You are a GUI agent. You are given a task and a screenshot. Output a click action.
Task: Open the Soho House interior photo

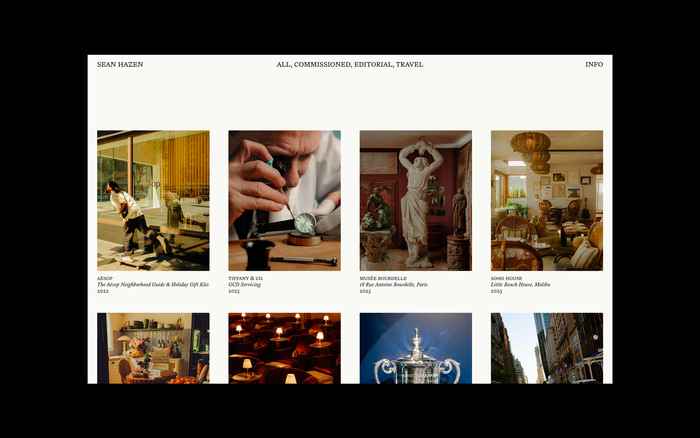tap(547, 200)
